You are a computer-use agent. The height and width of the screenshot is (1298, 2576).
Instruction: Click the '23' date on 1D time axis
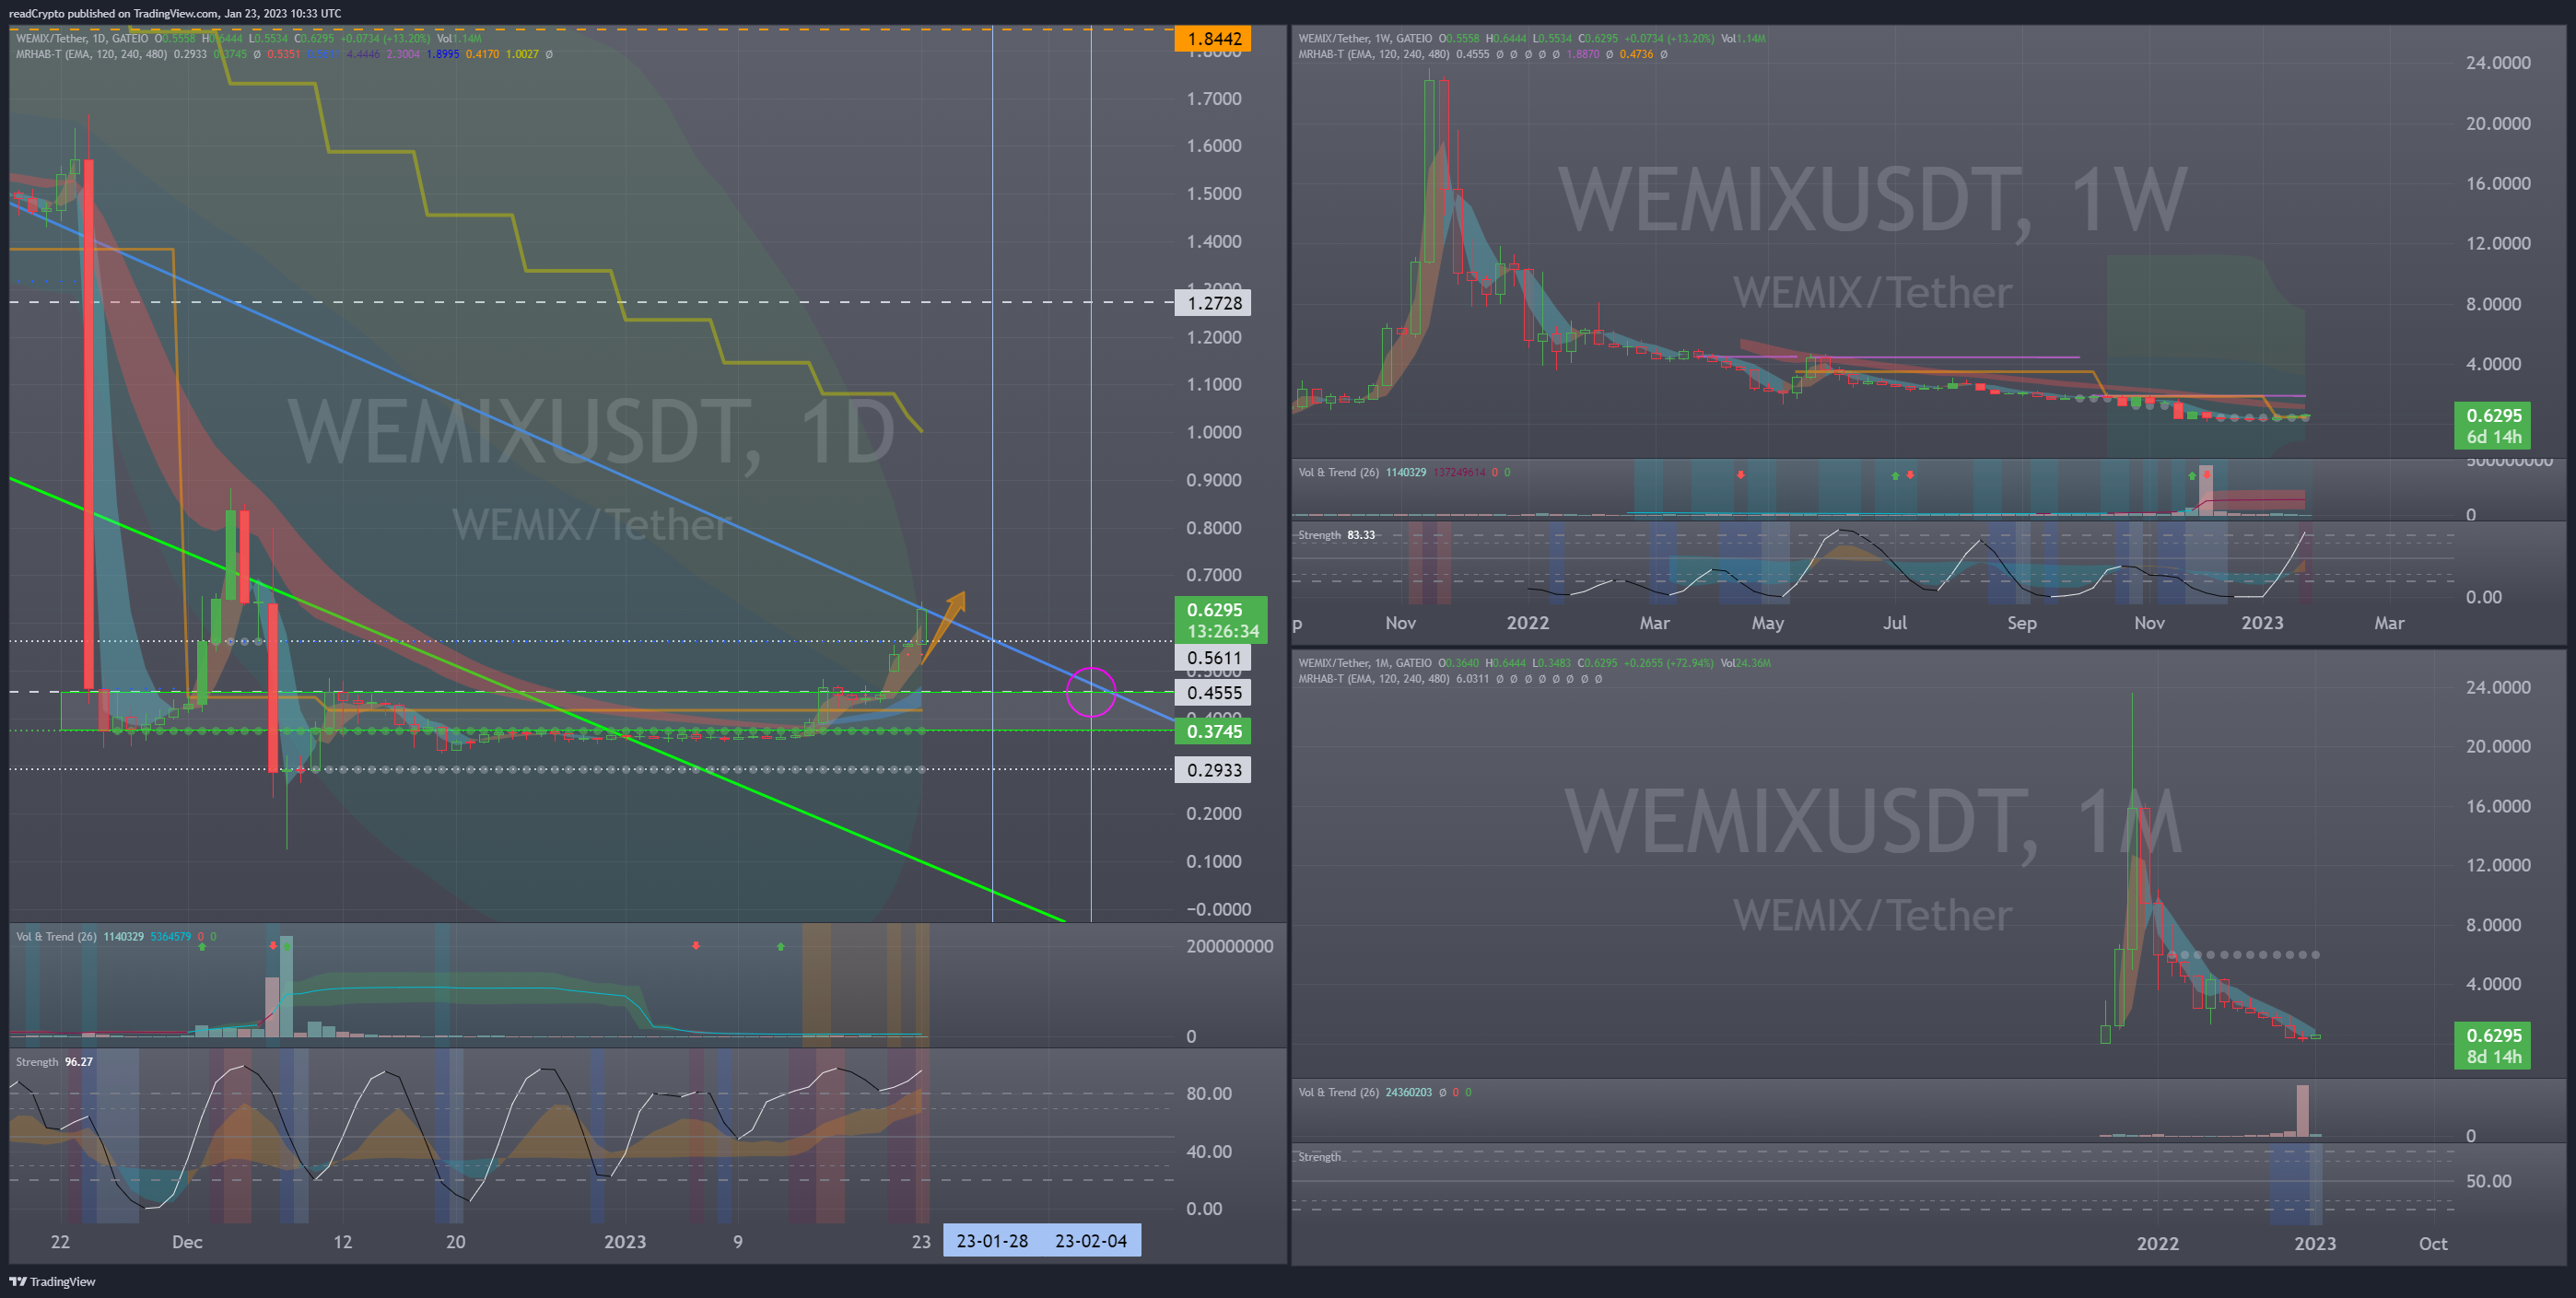point(921,1241)
